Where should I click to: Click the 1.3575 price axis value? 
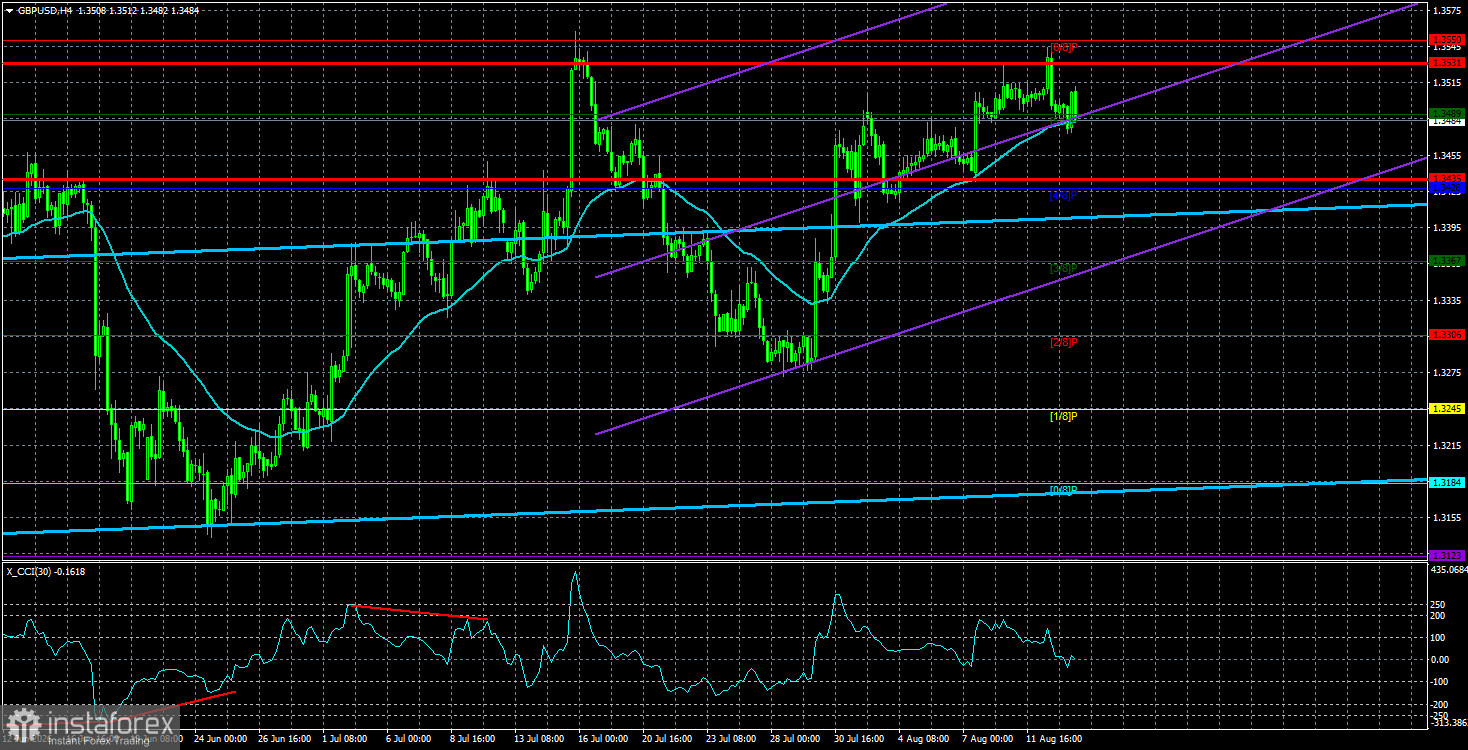pos(1447,10)
